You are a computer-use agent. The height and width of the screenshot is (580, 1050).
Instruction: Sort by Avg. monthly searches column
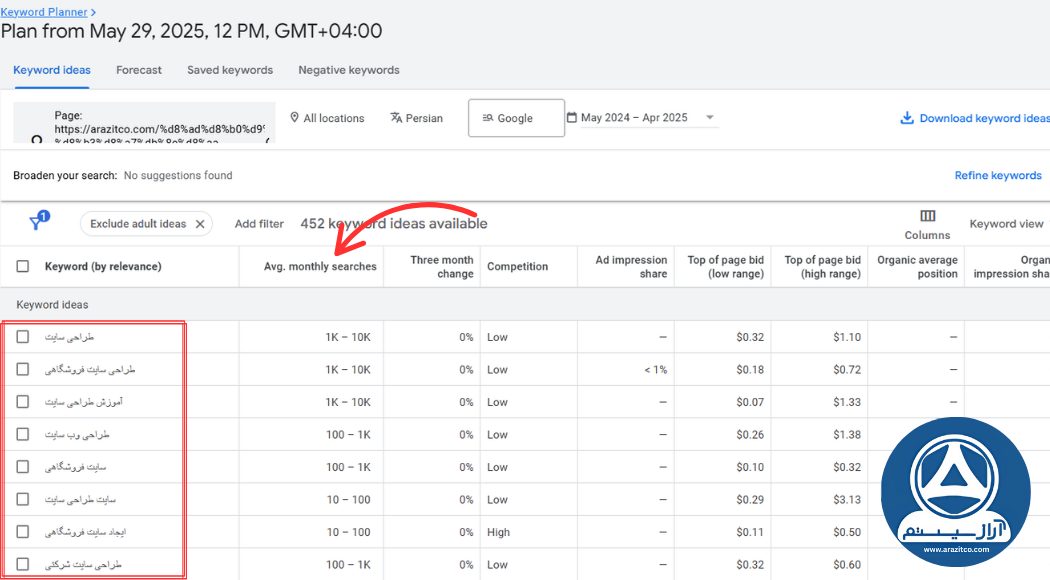point(320,267)
